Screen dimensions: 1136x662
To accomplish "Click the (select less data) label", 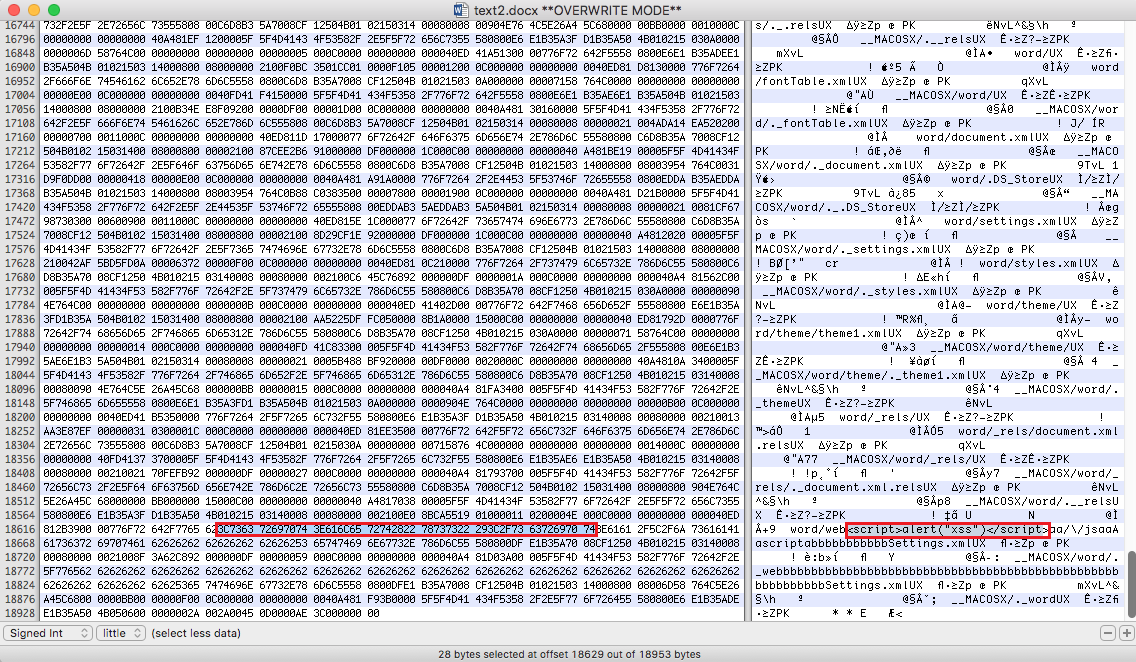I will coord(196,633).
